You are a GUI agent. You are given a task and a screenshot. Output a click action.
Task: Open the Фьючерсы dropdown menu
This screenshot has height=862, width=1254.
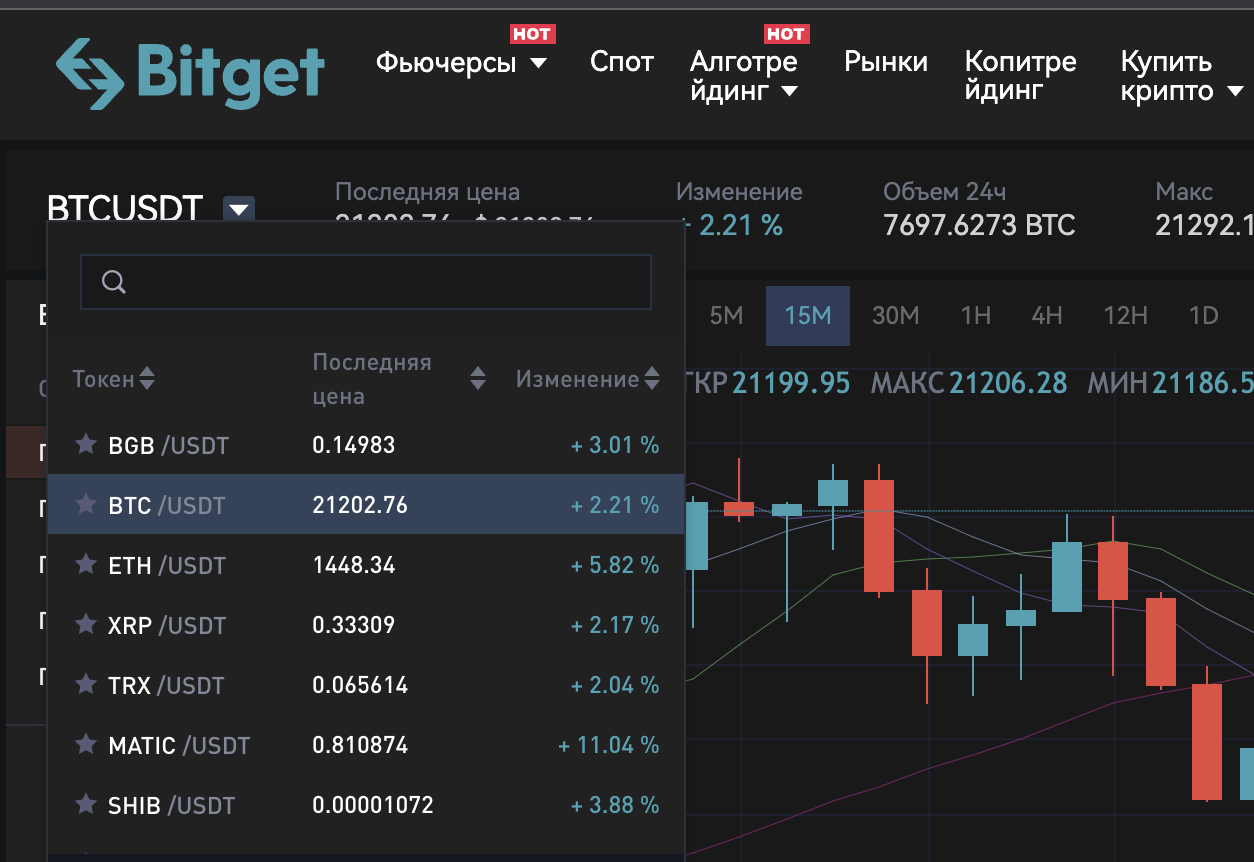(462, 63)
